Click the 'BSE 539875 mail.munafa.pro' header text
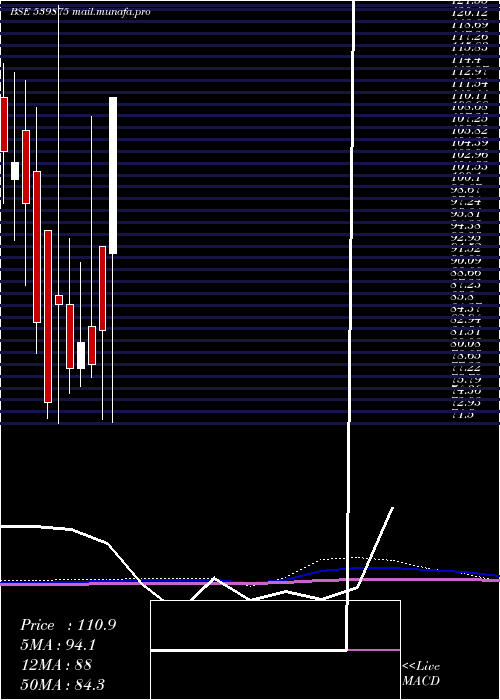Screen dimensions: 500x700 point(80,12)
